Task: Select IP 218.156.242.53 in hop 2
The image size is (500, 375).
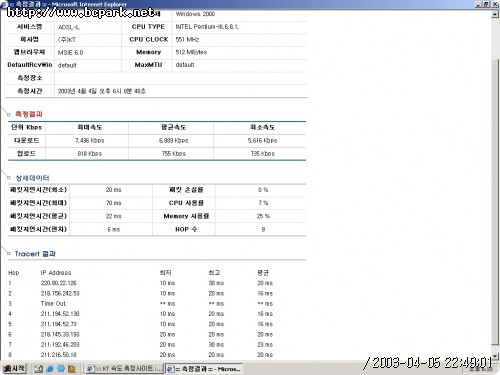Action: click(60, 294)
